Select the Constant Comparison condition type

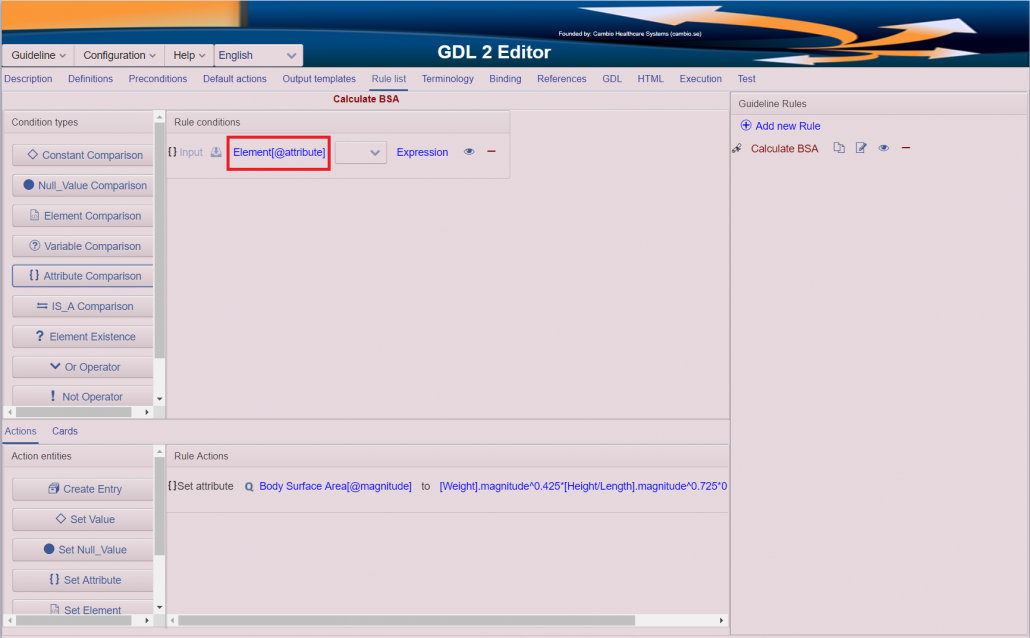point(81,155)
